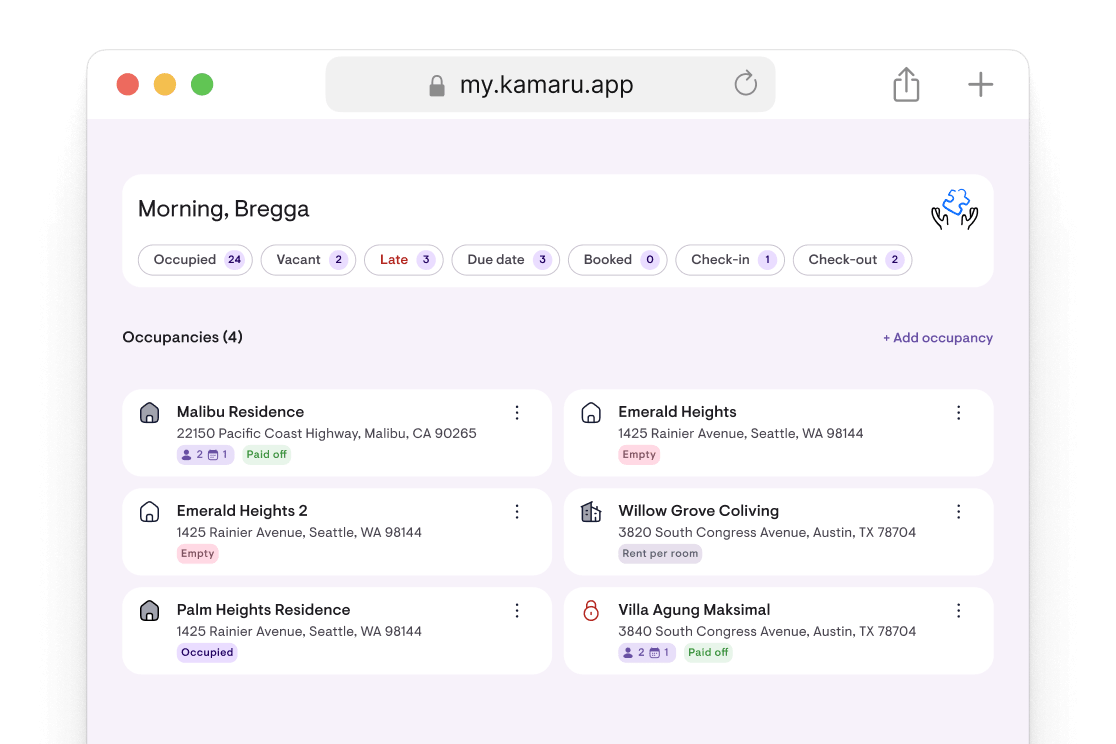
Task: Click the red close window button
Action: pyautogui.click(x=127, y=84)
